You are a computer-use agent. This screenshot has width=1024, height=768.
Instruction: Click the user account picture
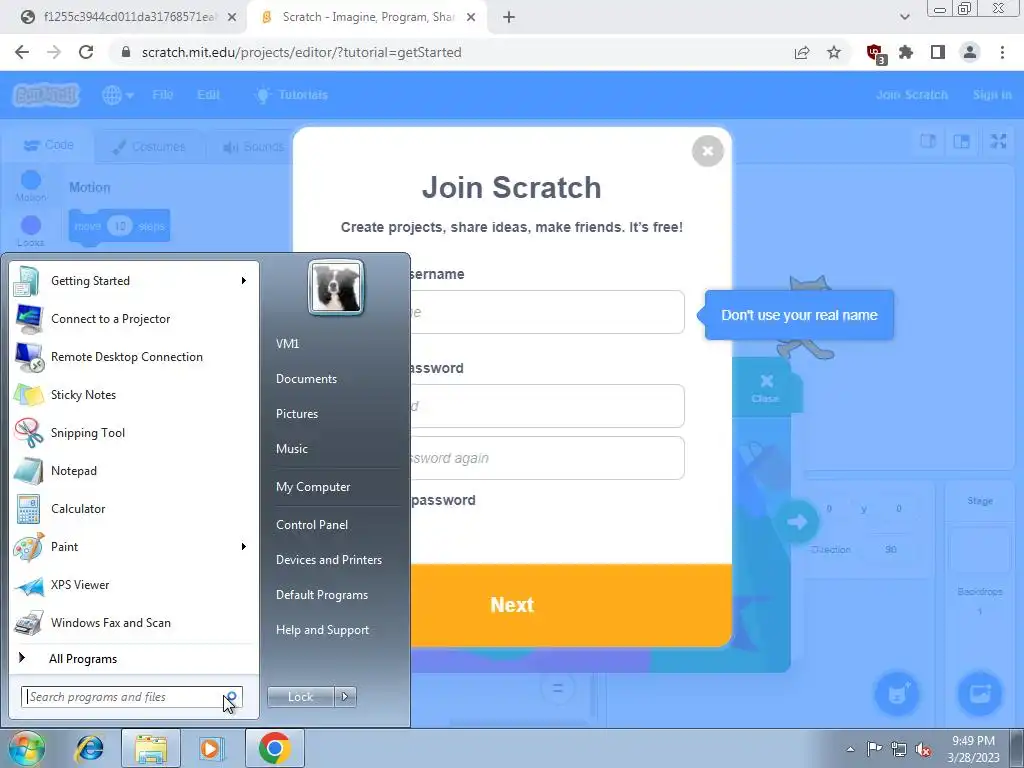[x=336, y=287]
